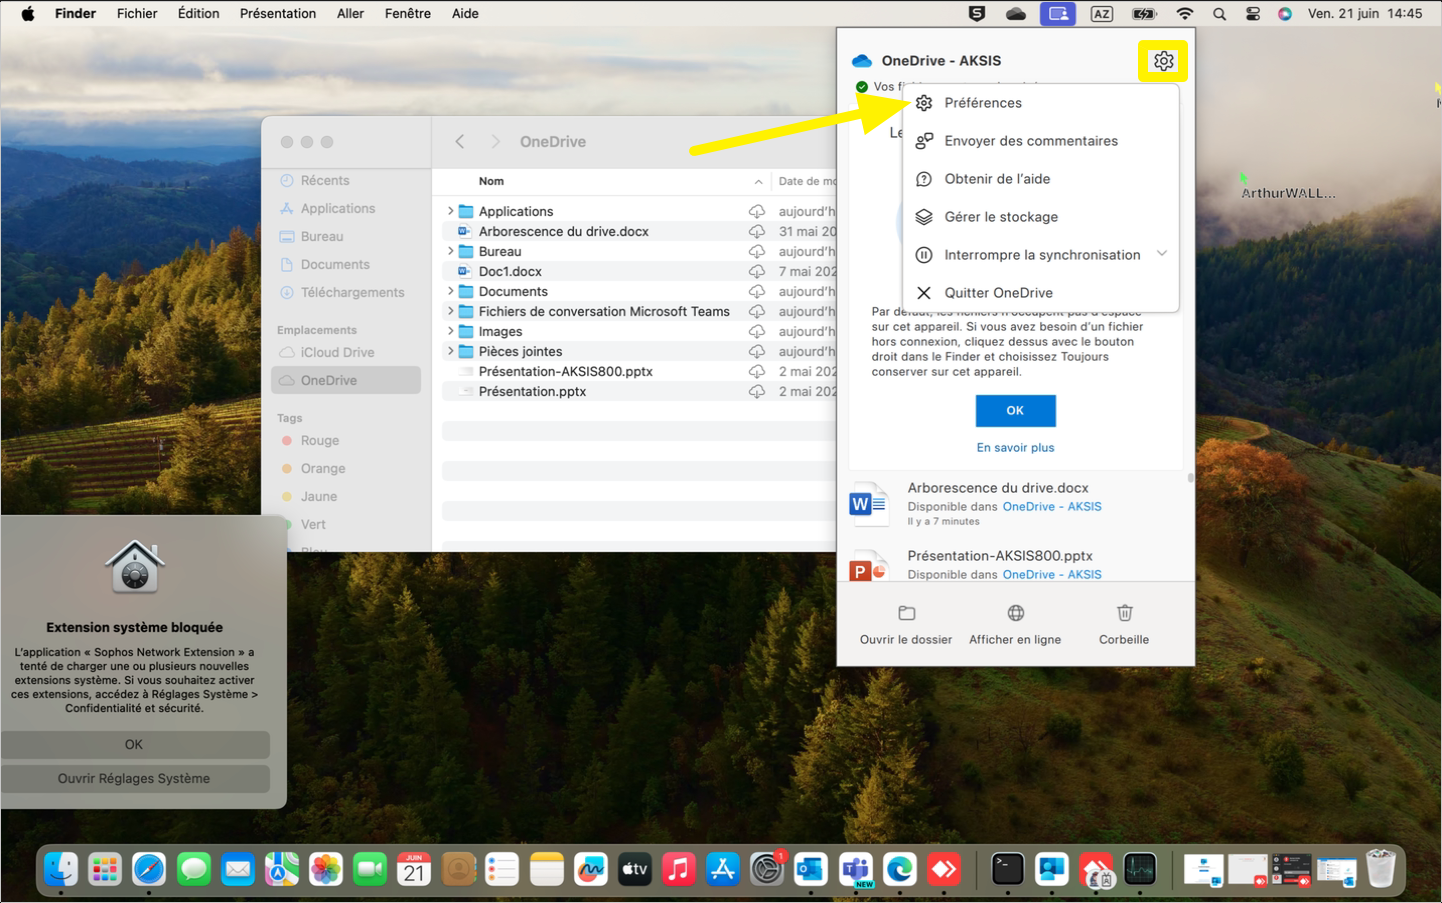1442x903 pixels.
Task: Open the Trash in the Dock
Action: point(1381,869)
